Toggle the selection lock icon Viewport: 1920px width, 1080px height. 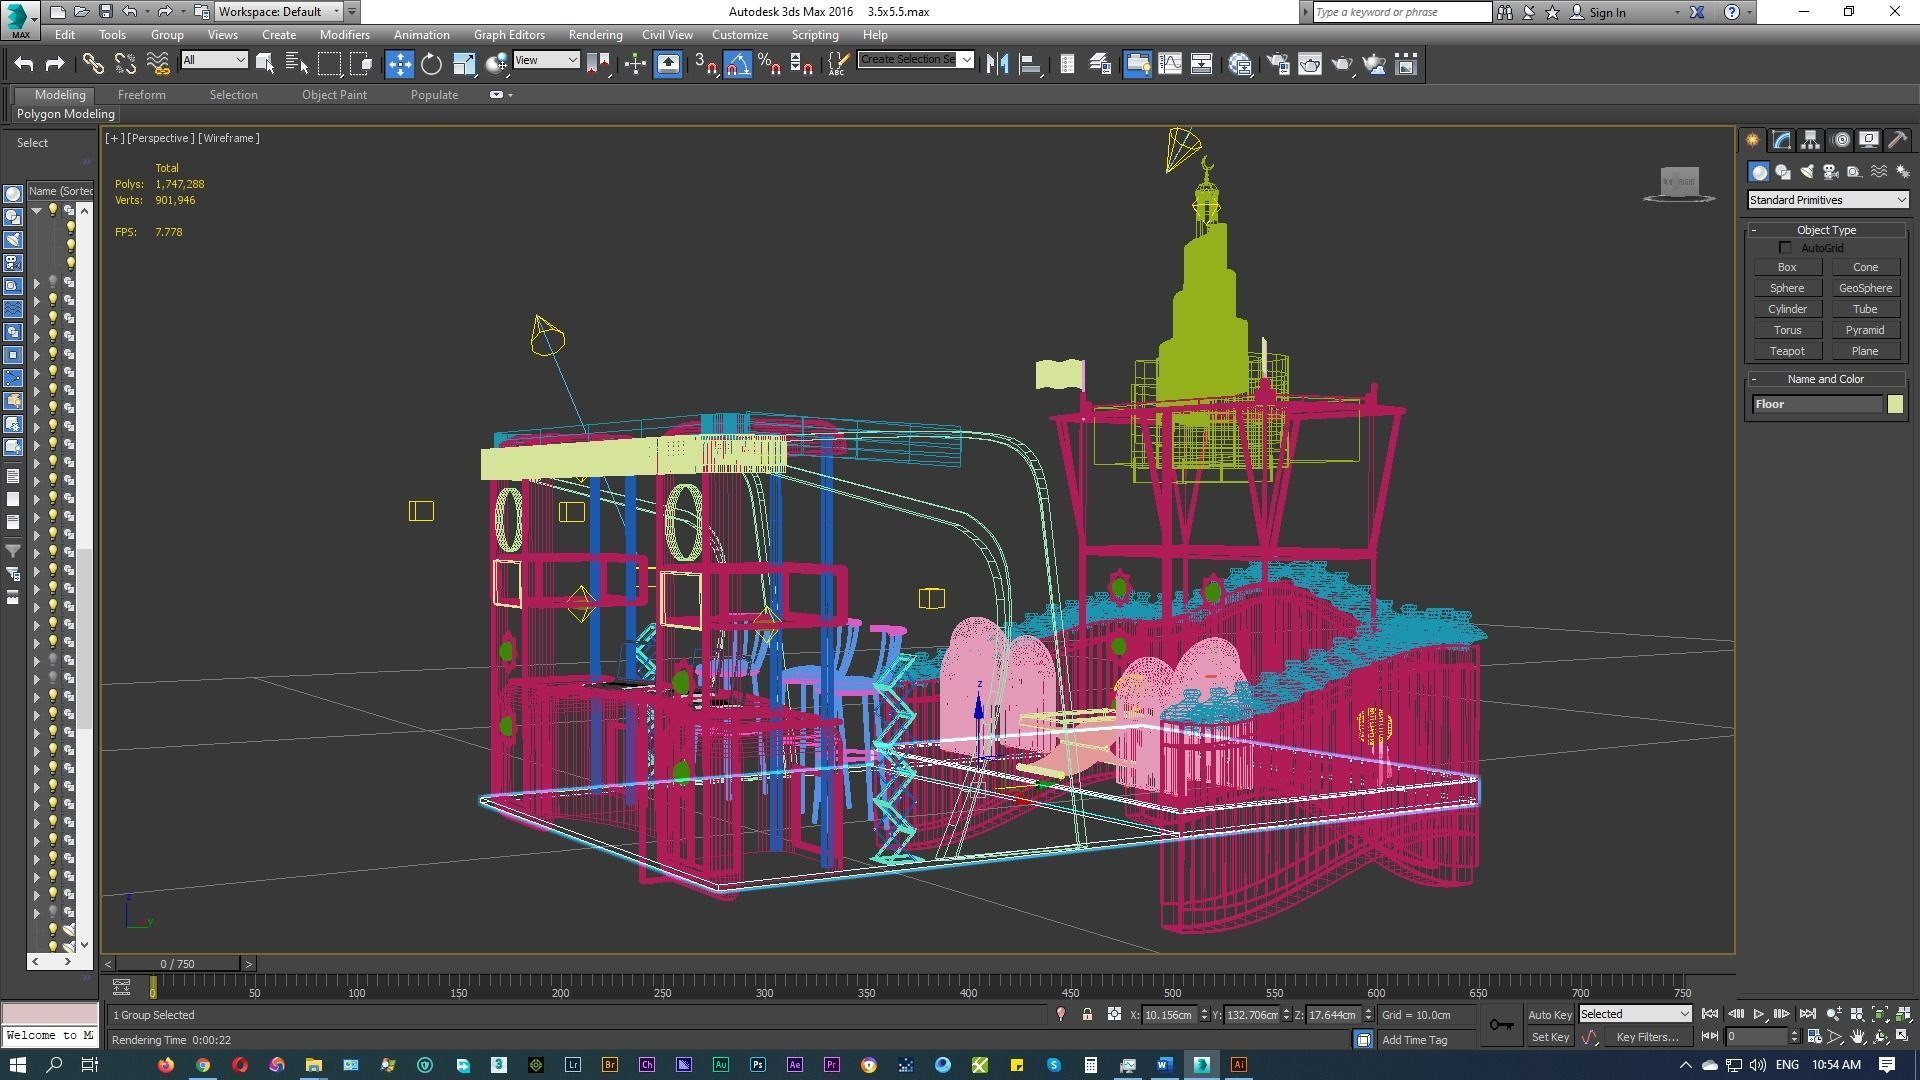pyautogui.click(x=1087, y=1014)
